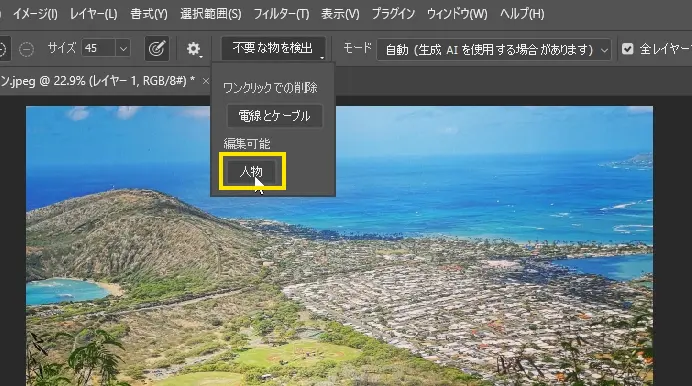Expand the サイズ value dropdown arrow
The height and width of the screenshot is (386, 692).
pyautogui.click(x=123, y=49)
